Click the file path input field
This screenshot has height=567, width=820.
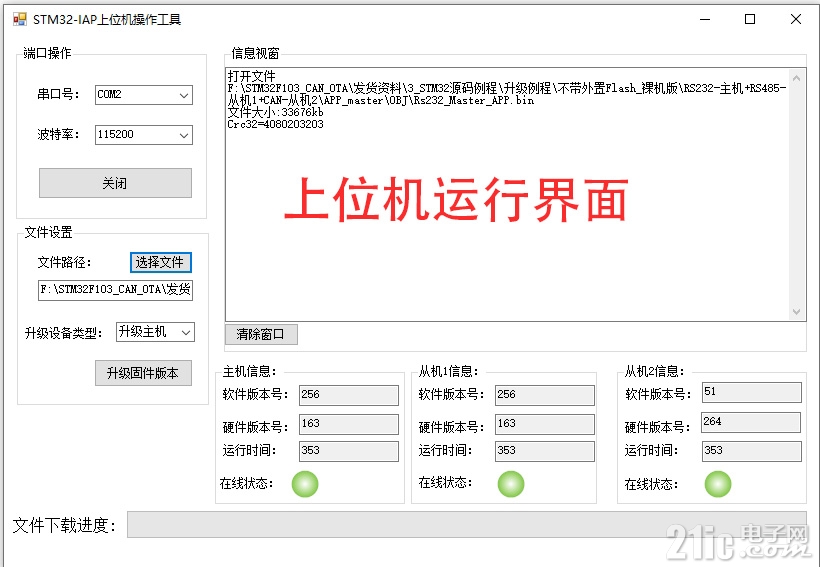tap(115, 290)
